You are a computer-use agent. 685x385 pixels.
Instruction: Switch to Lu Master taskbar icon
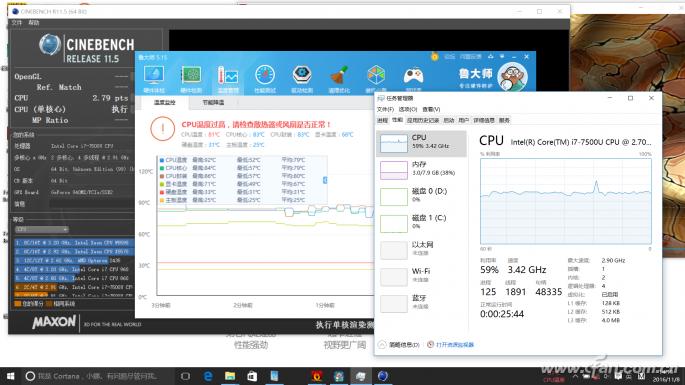click(339, 376)
